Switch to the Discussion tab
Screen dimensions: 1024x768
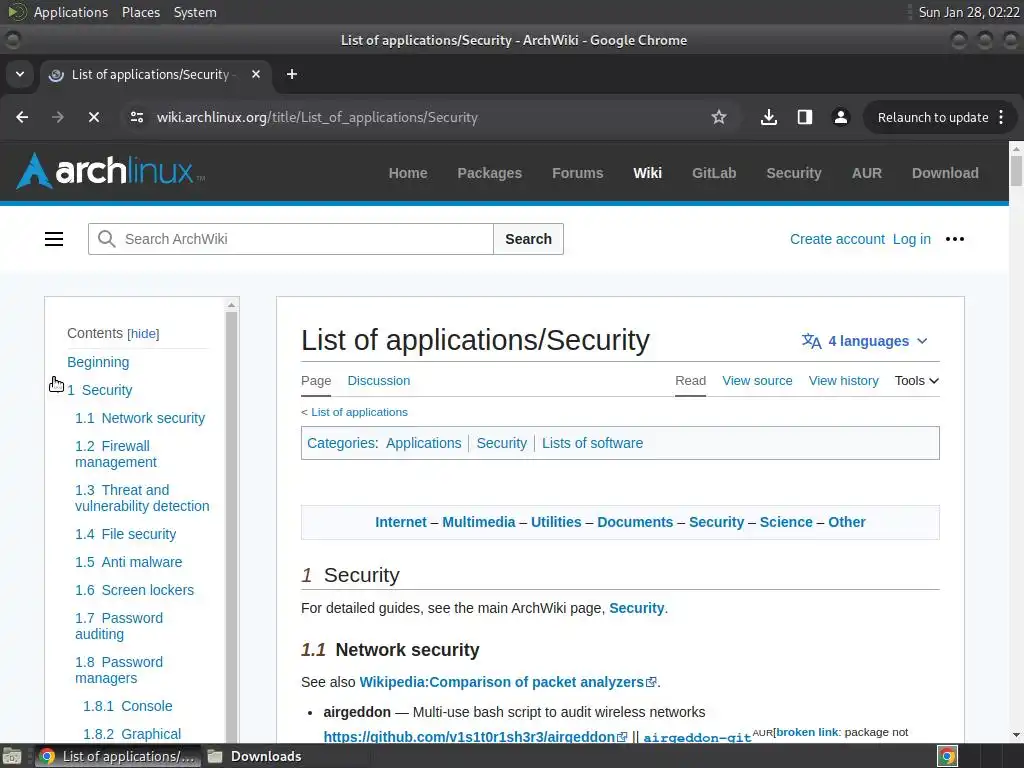coord(379,381)
